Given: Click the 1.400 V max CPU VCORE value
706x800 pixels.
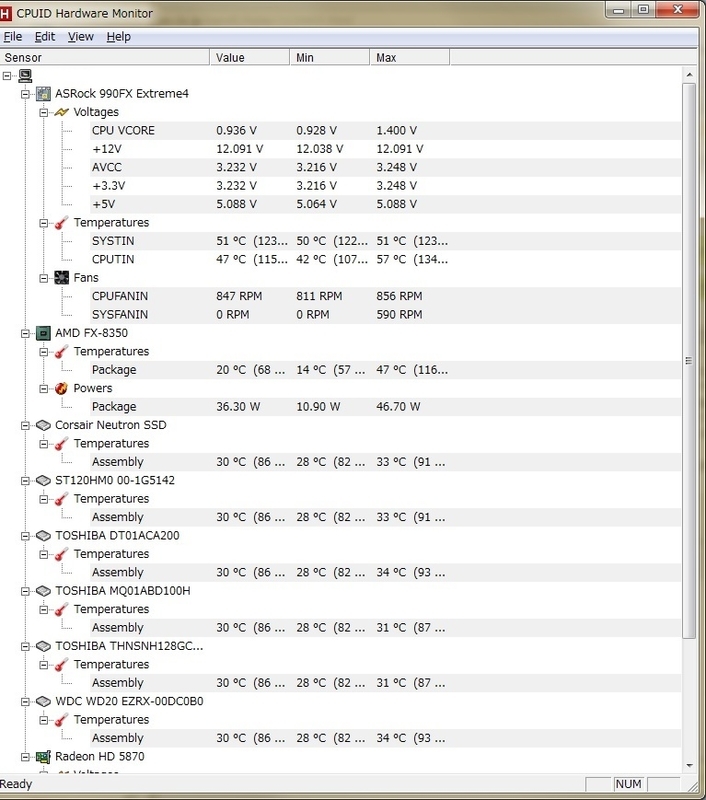Looking at the screenshot, I should [396, 131].
